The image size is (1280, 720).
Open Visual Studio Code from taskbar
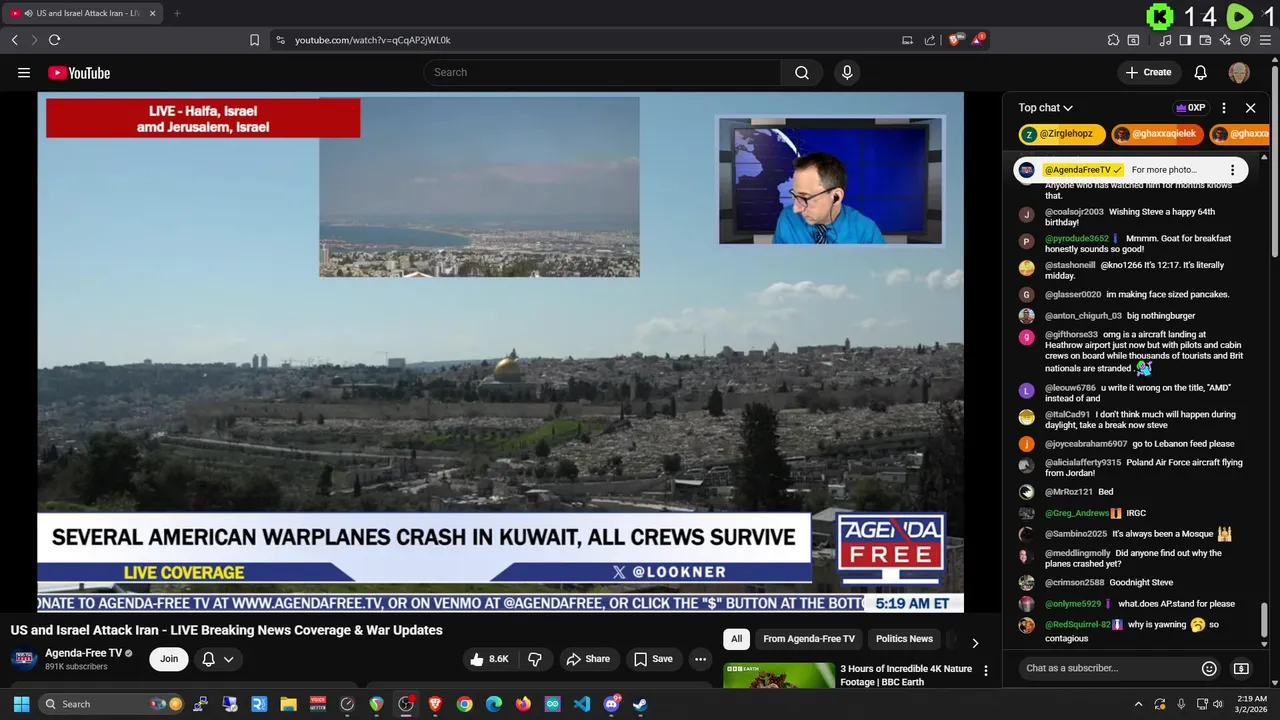tap(582, 704)
